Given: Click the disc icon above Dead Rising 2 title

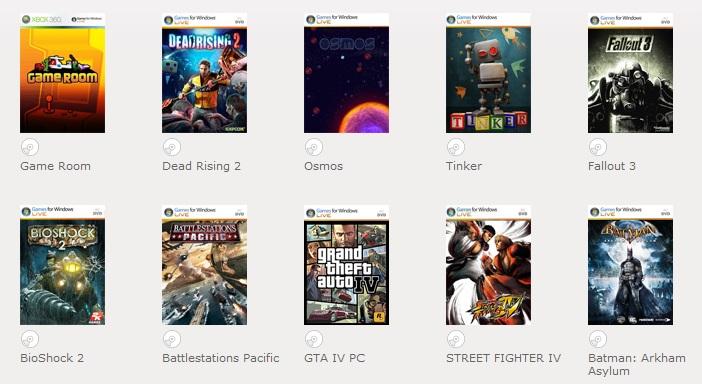Looking at the screenshot, I should click(172, 147).
